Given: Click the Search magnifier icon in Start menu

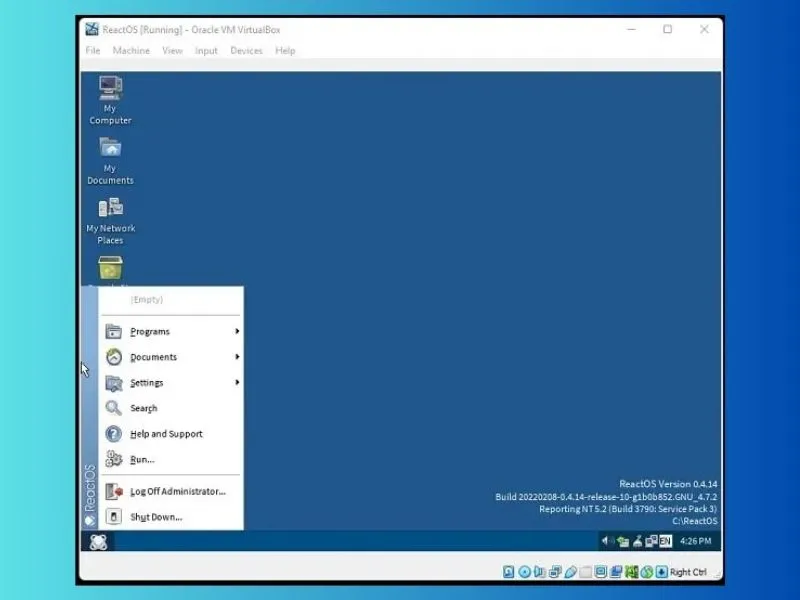Looking at the screenshot, I should point(113,408).
